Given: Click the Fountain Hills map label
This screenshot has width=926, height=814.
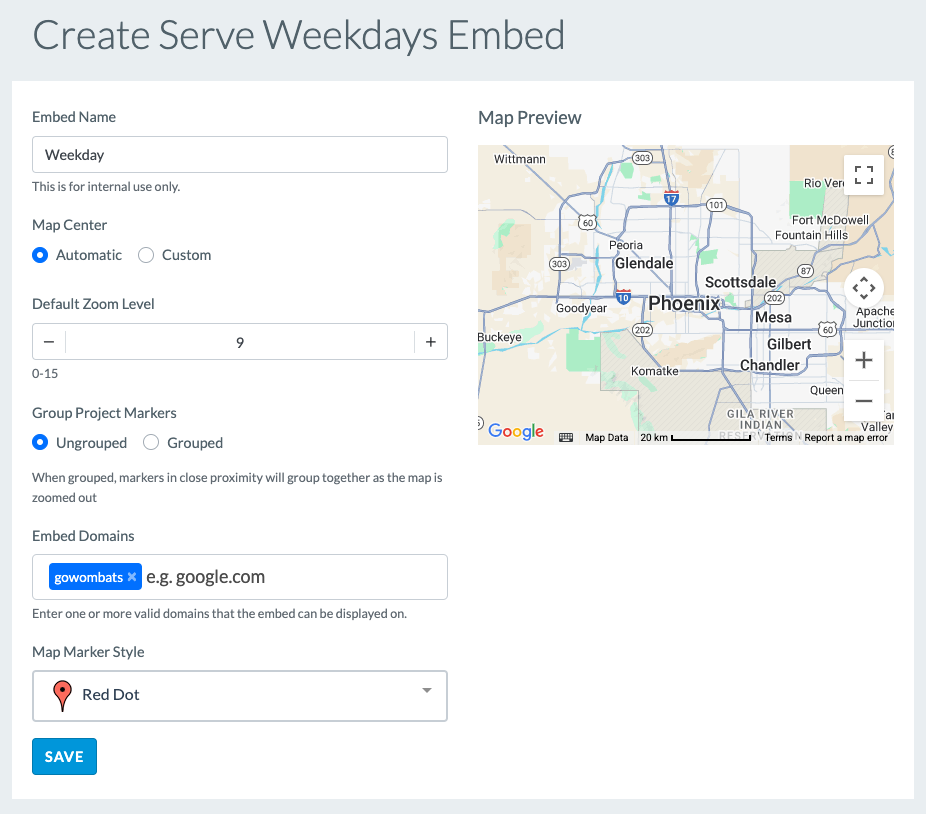Looking at the screenshot, I should click(811, 235).
